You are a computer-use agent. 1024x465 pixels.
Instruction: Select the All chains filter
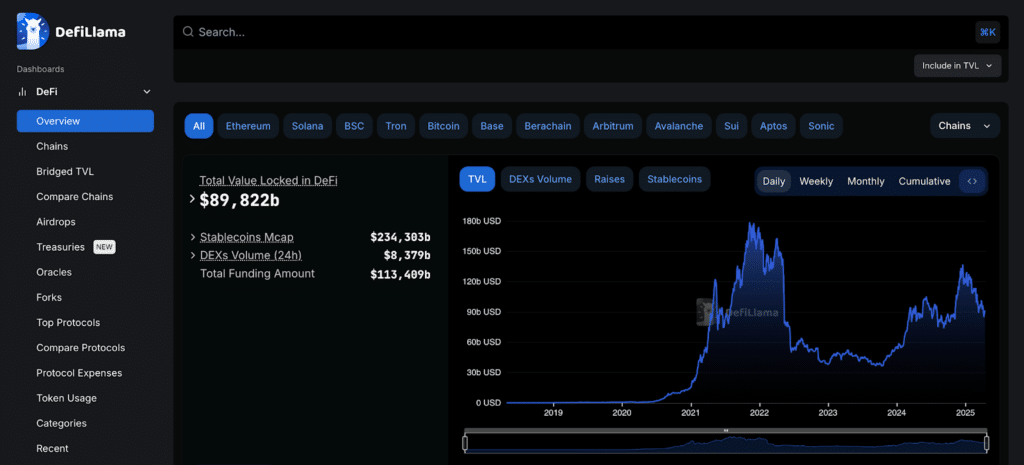(x=199, y=126)
